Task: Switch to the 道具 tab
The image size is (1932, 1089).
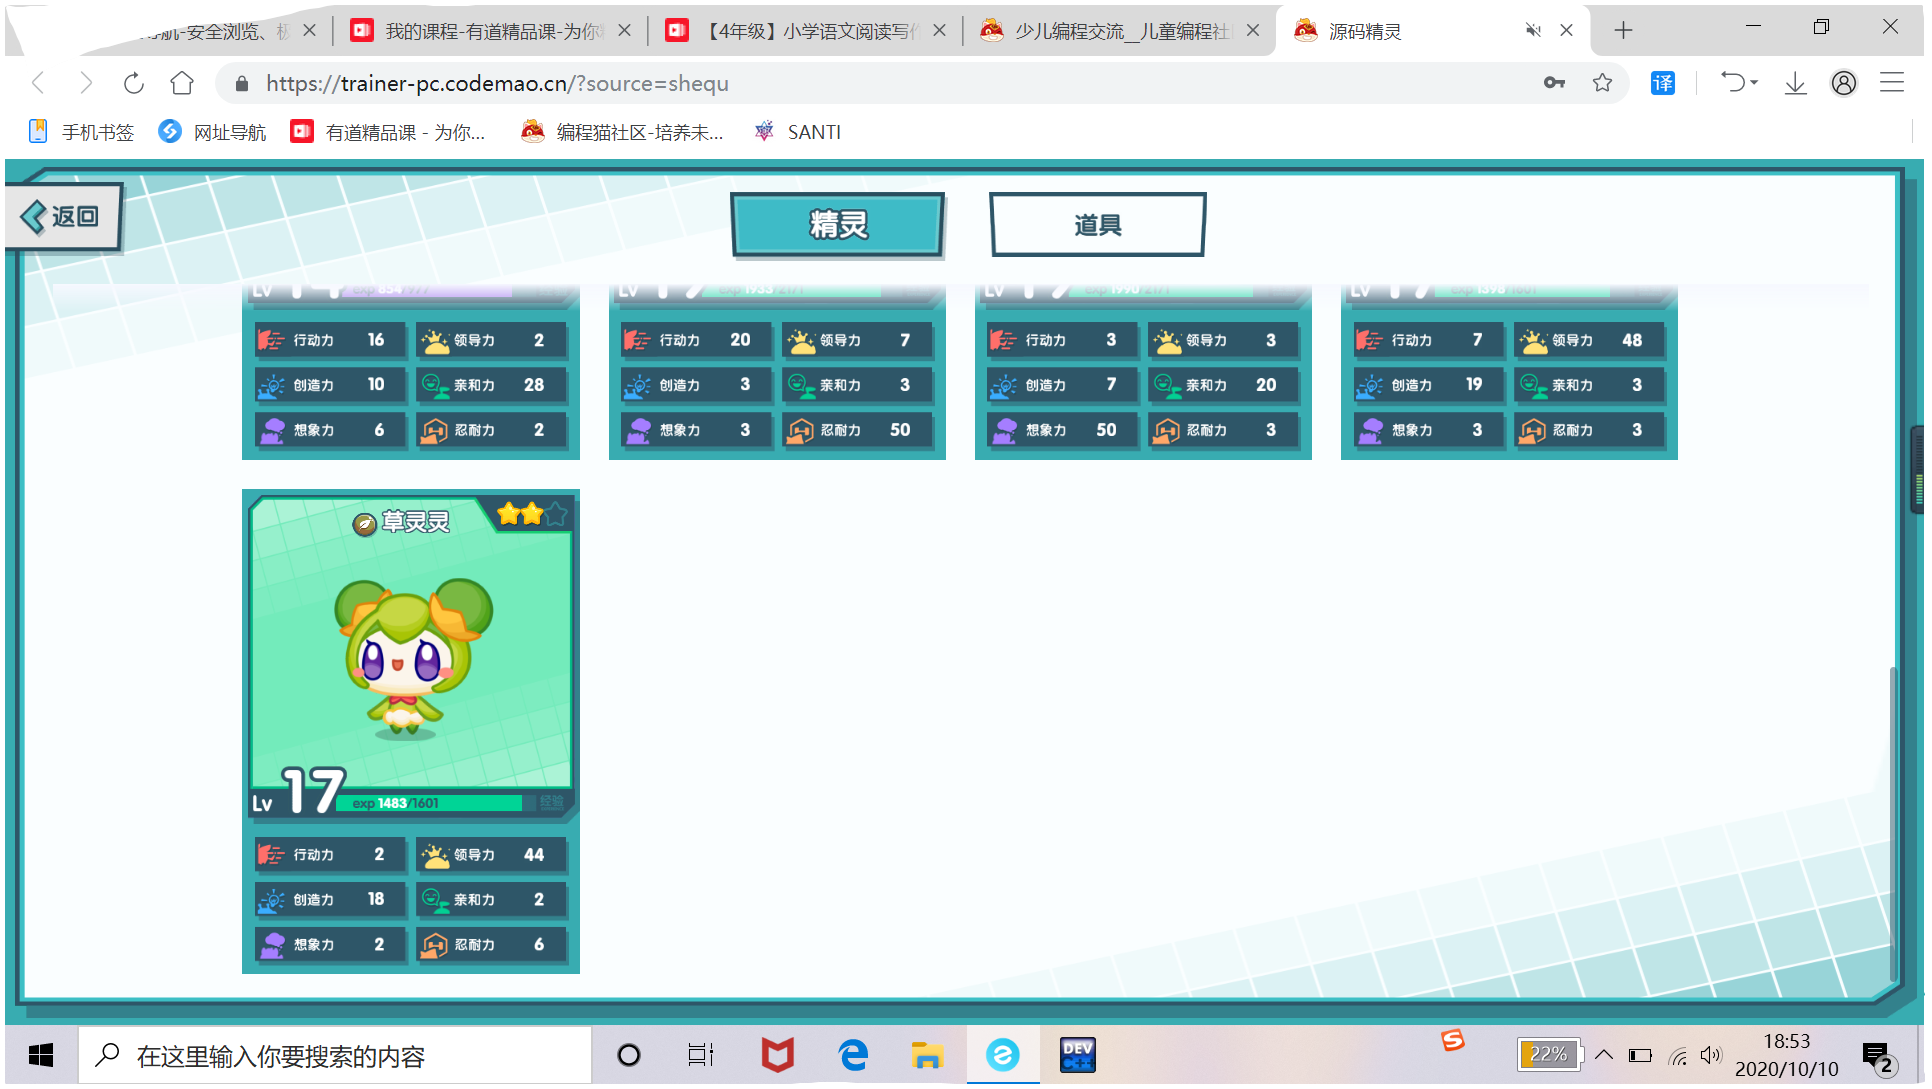Action: pos(1097,225)
